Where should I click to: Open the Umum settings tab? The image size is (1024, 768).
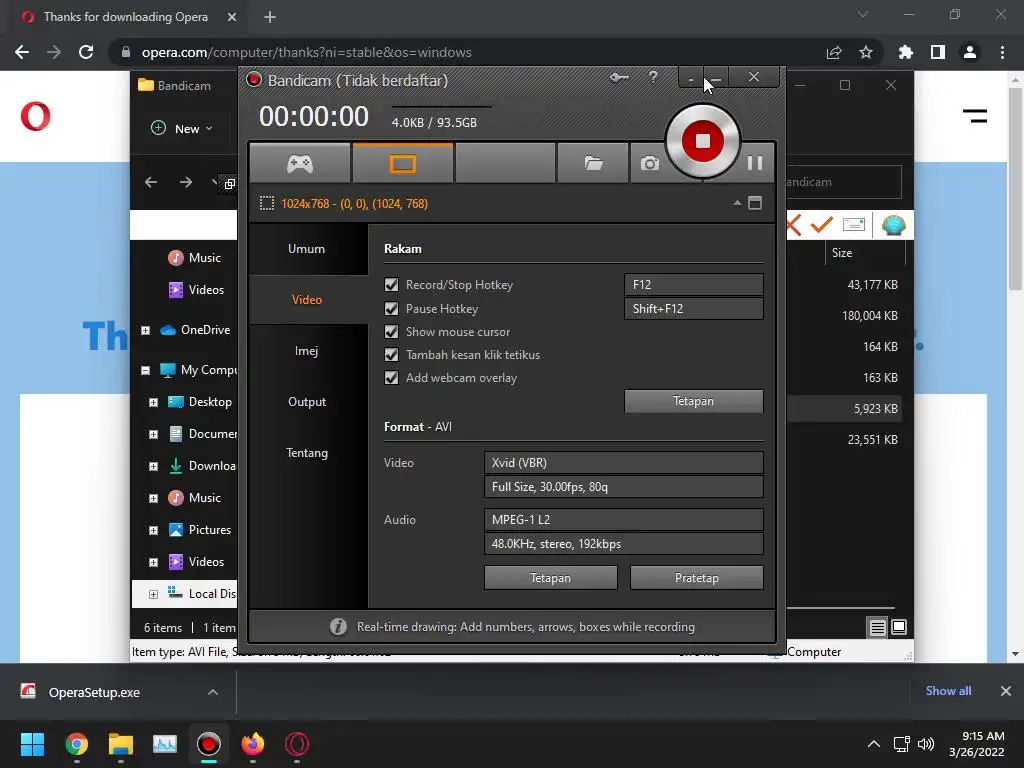coord(307,249)
